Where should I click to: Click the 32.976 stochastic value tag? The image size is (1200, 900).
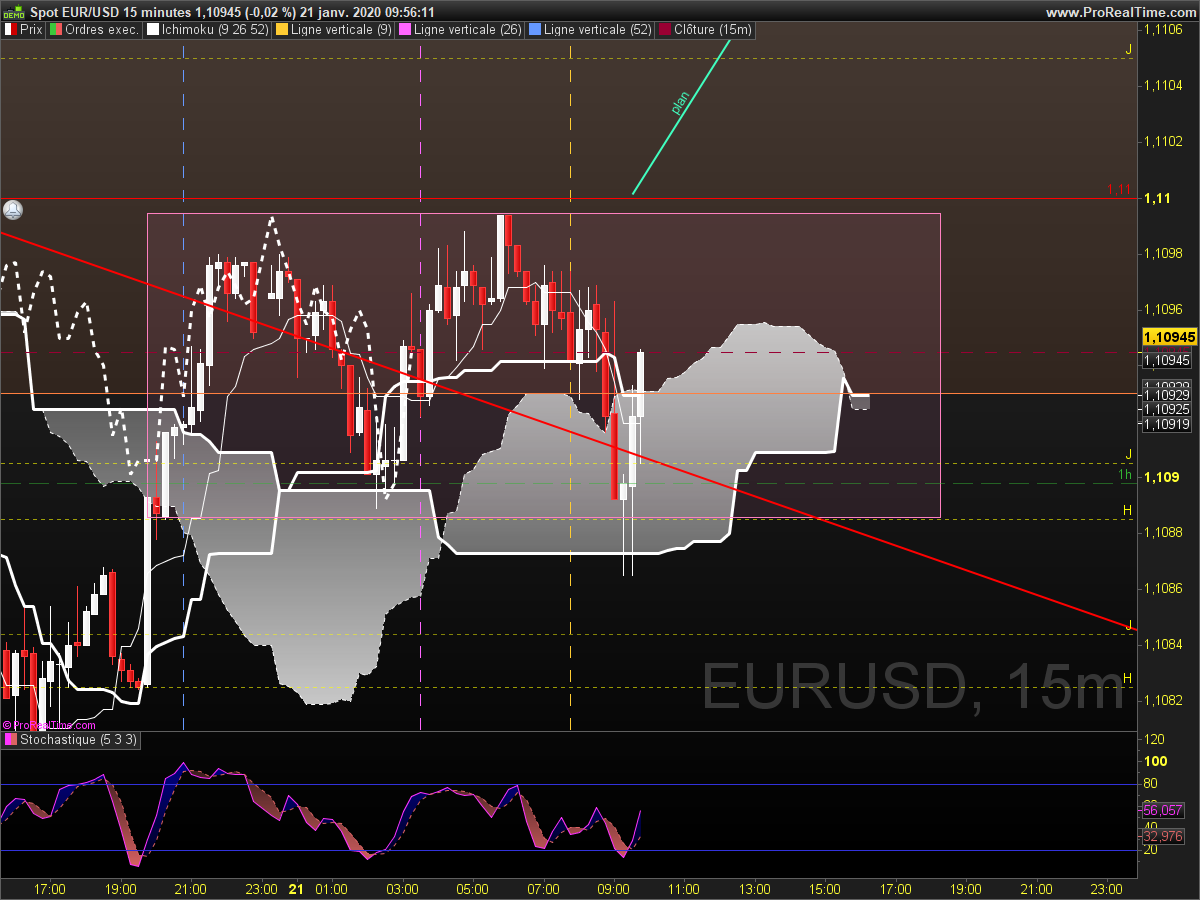point(1163,836)
